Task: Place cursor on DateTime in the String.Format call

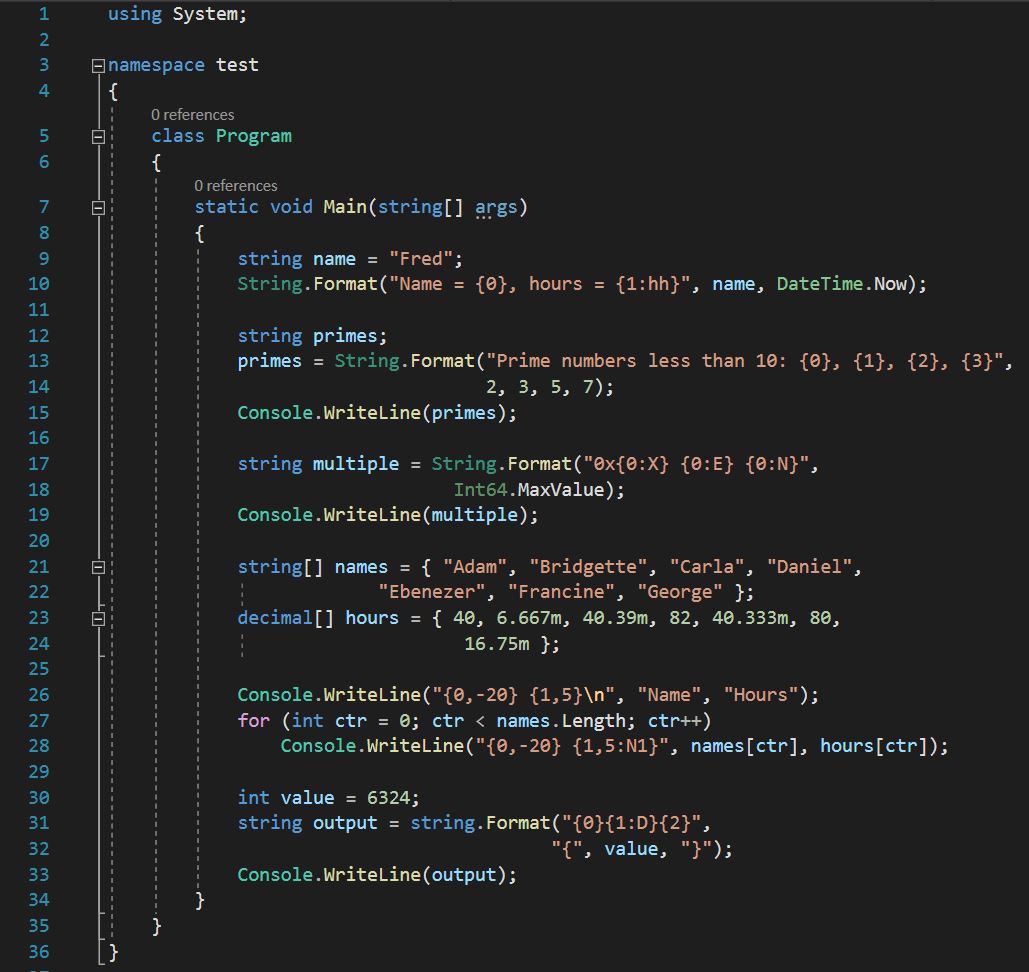Action: 819,284
